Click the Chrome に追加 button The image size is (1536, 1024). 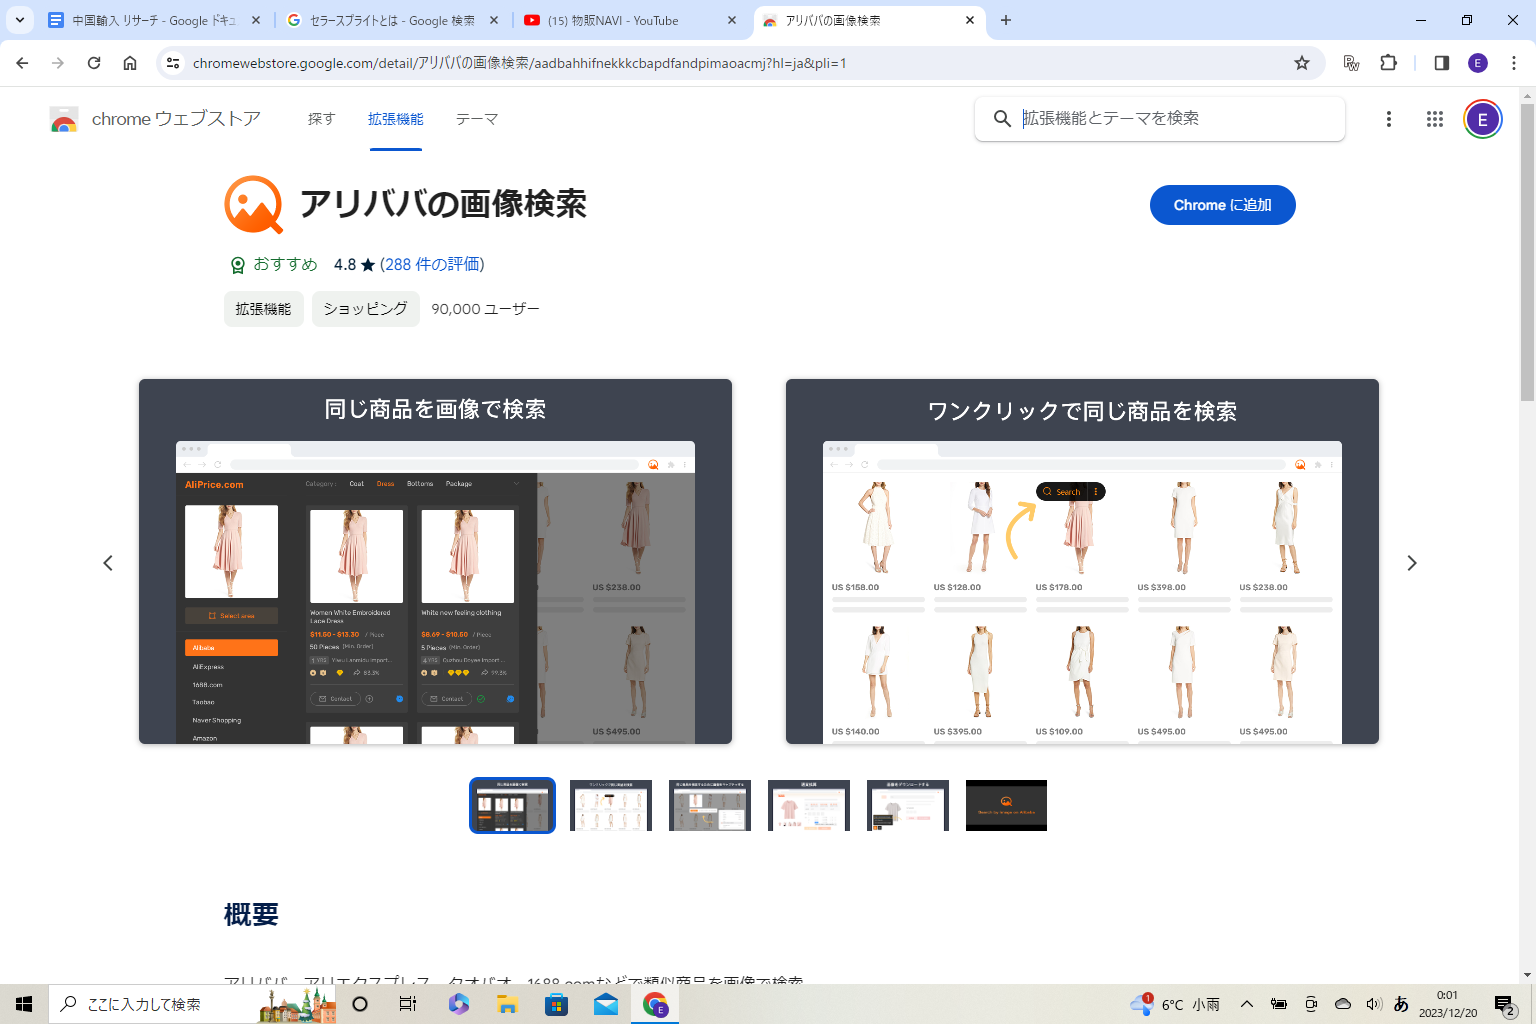point(1223,205)
